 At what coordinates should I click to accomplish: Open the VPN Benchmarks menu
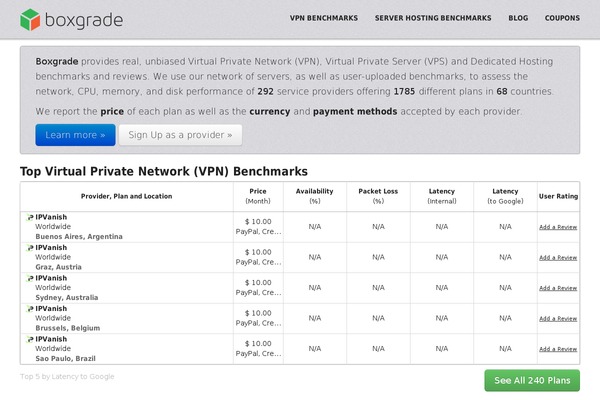(x=324, y=18)
